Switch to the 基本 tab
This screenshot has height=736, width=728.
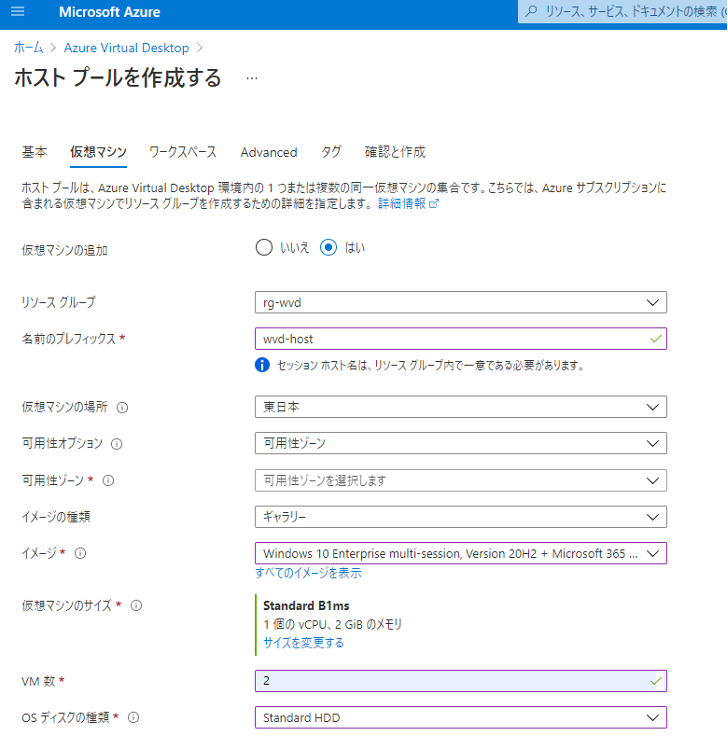point(34,152)
